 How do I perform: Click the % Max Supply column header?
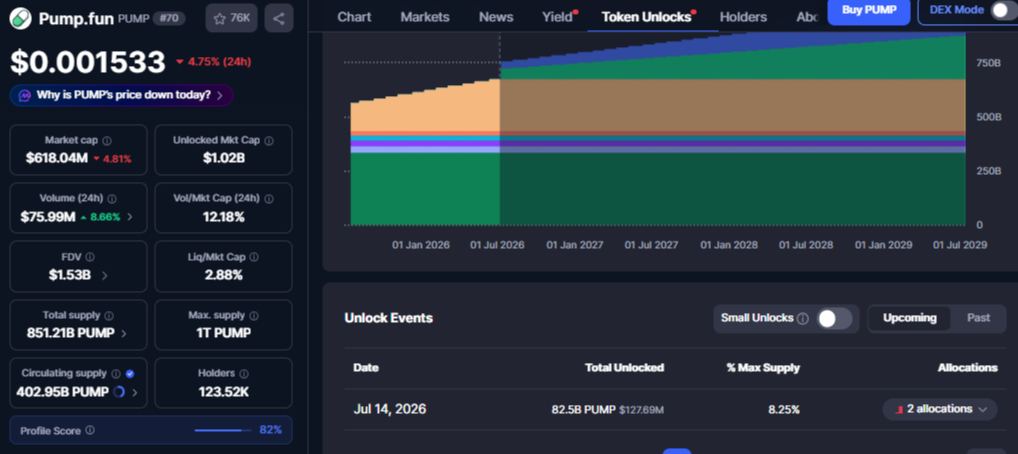(x=763, y=368)
